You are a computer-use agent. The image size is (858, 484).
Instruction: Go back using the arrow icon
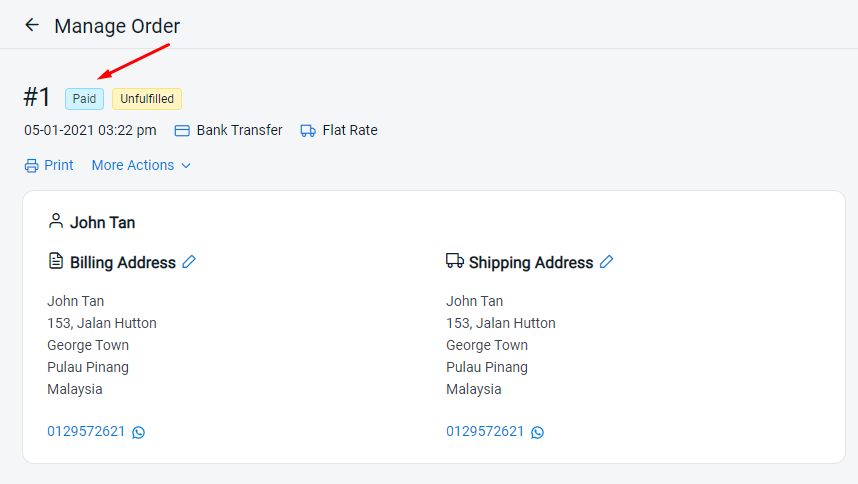click(x=32, y=25)
